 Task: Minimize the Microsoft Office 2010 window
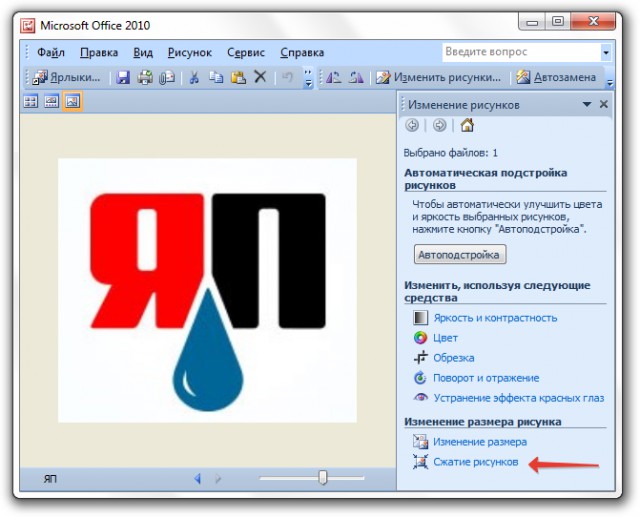tap(532, 21)
